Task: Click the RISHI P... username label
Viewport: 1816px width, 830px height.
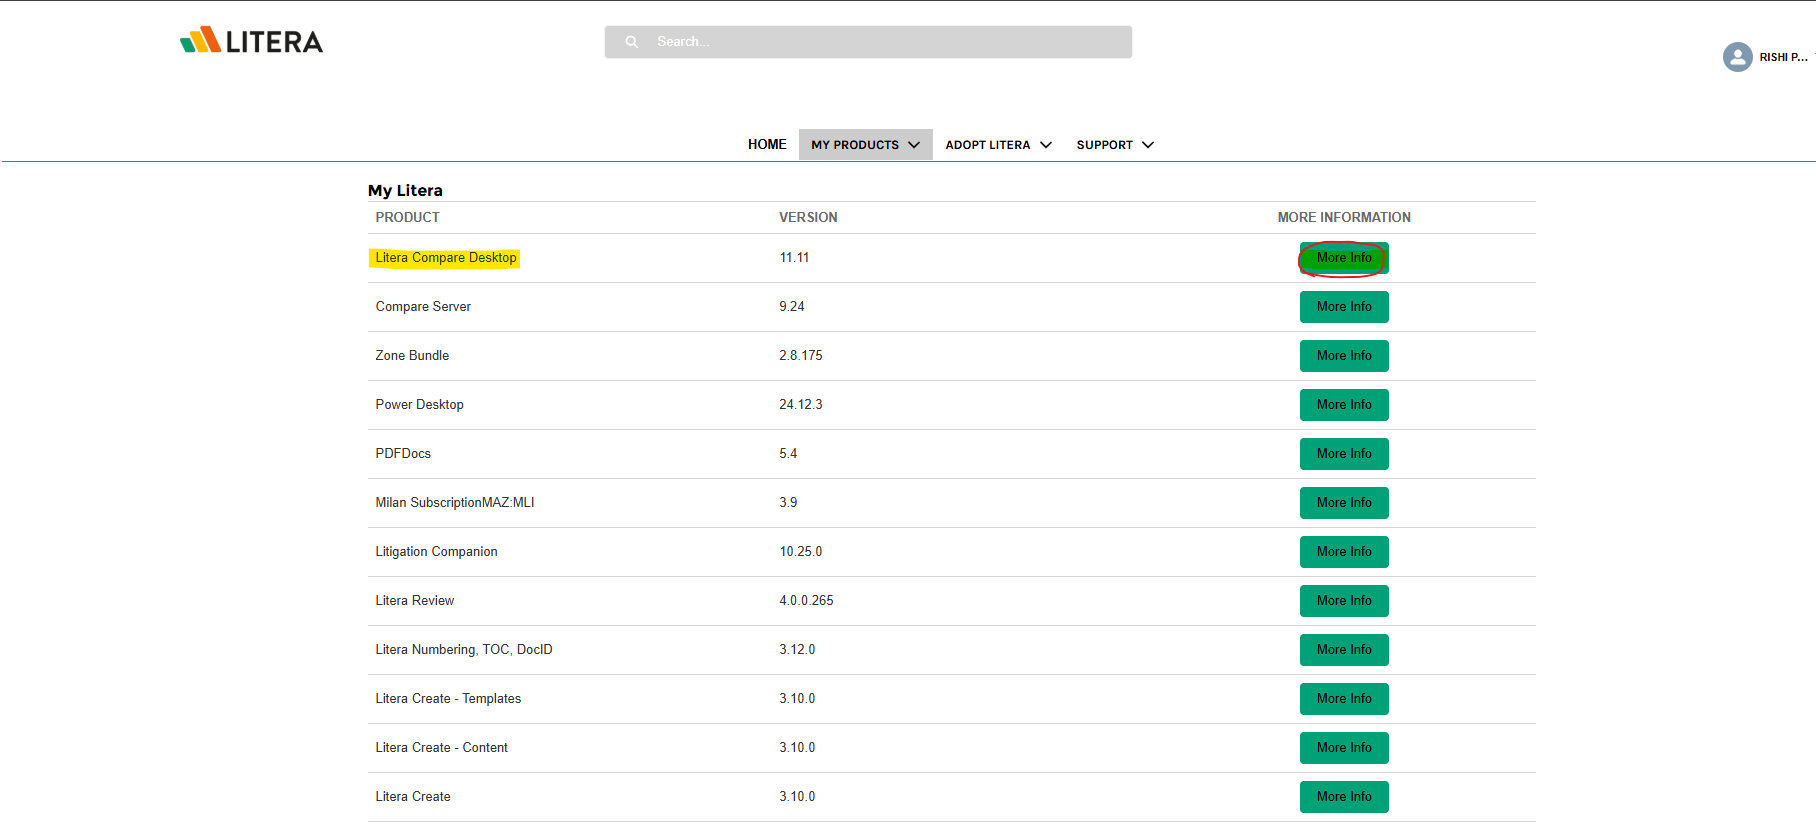Action: [x=1783, y=58]
